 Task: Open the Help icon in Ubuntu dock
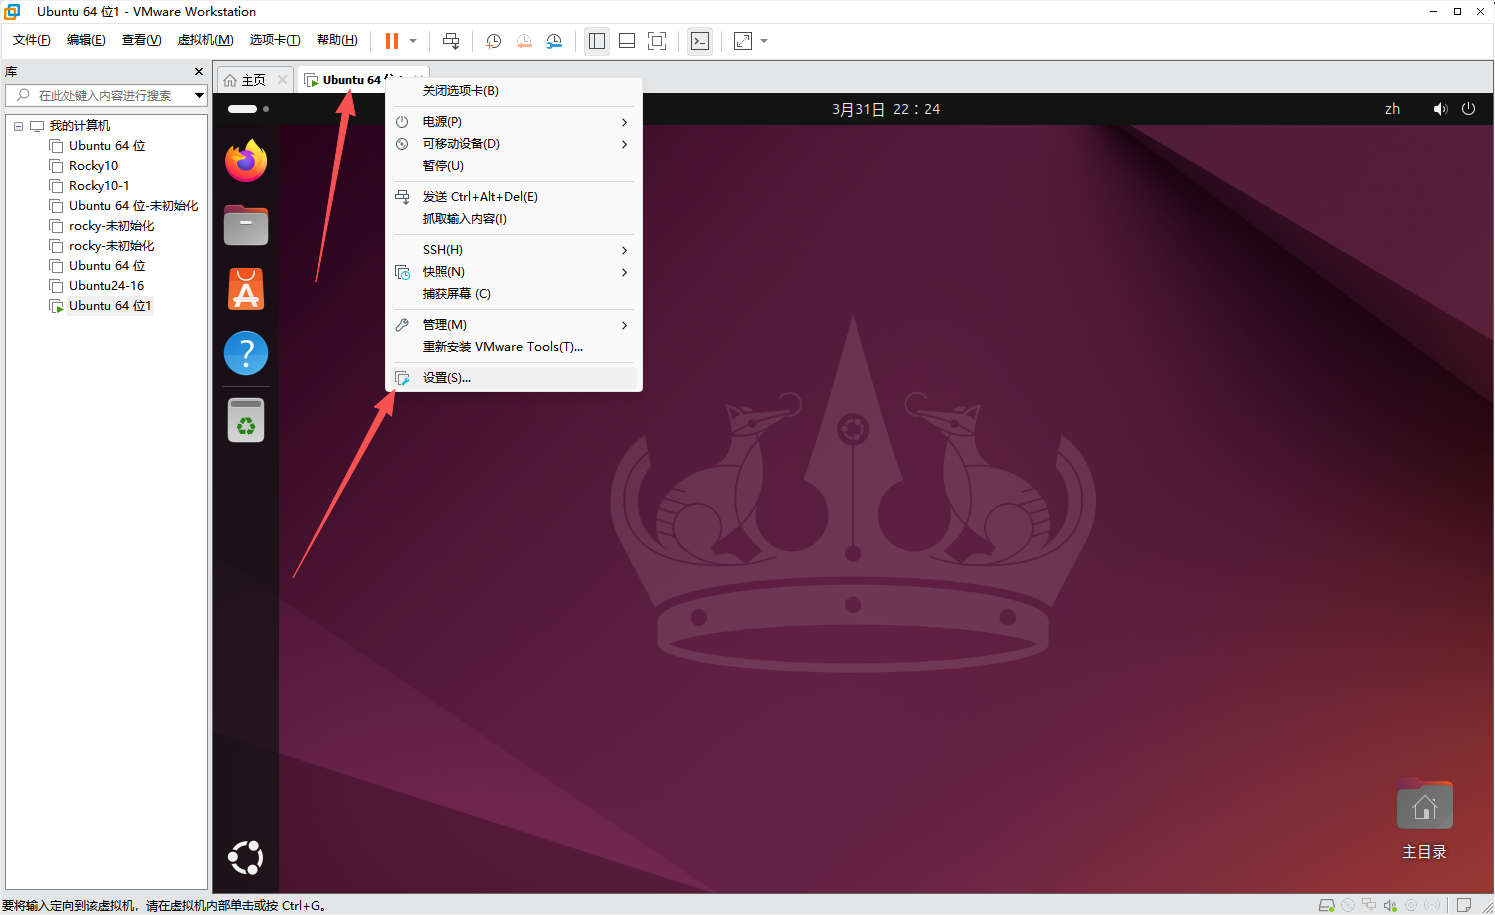click(246, 353)
